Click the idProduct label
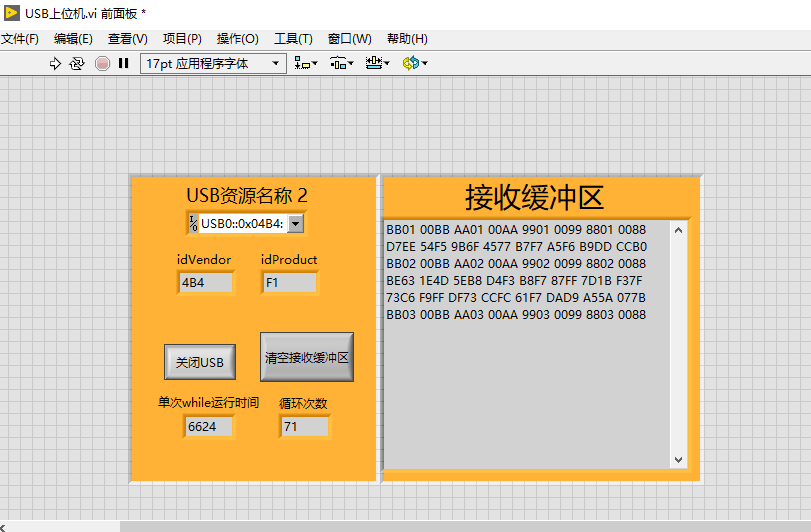 (289, 260)
